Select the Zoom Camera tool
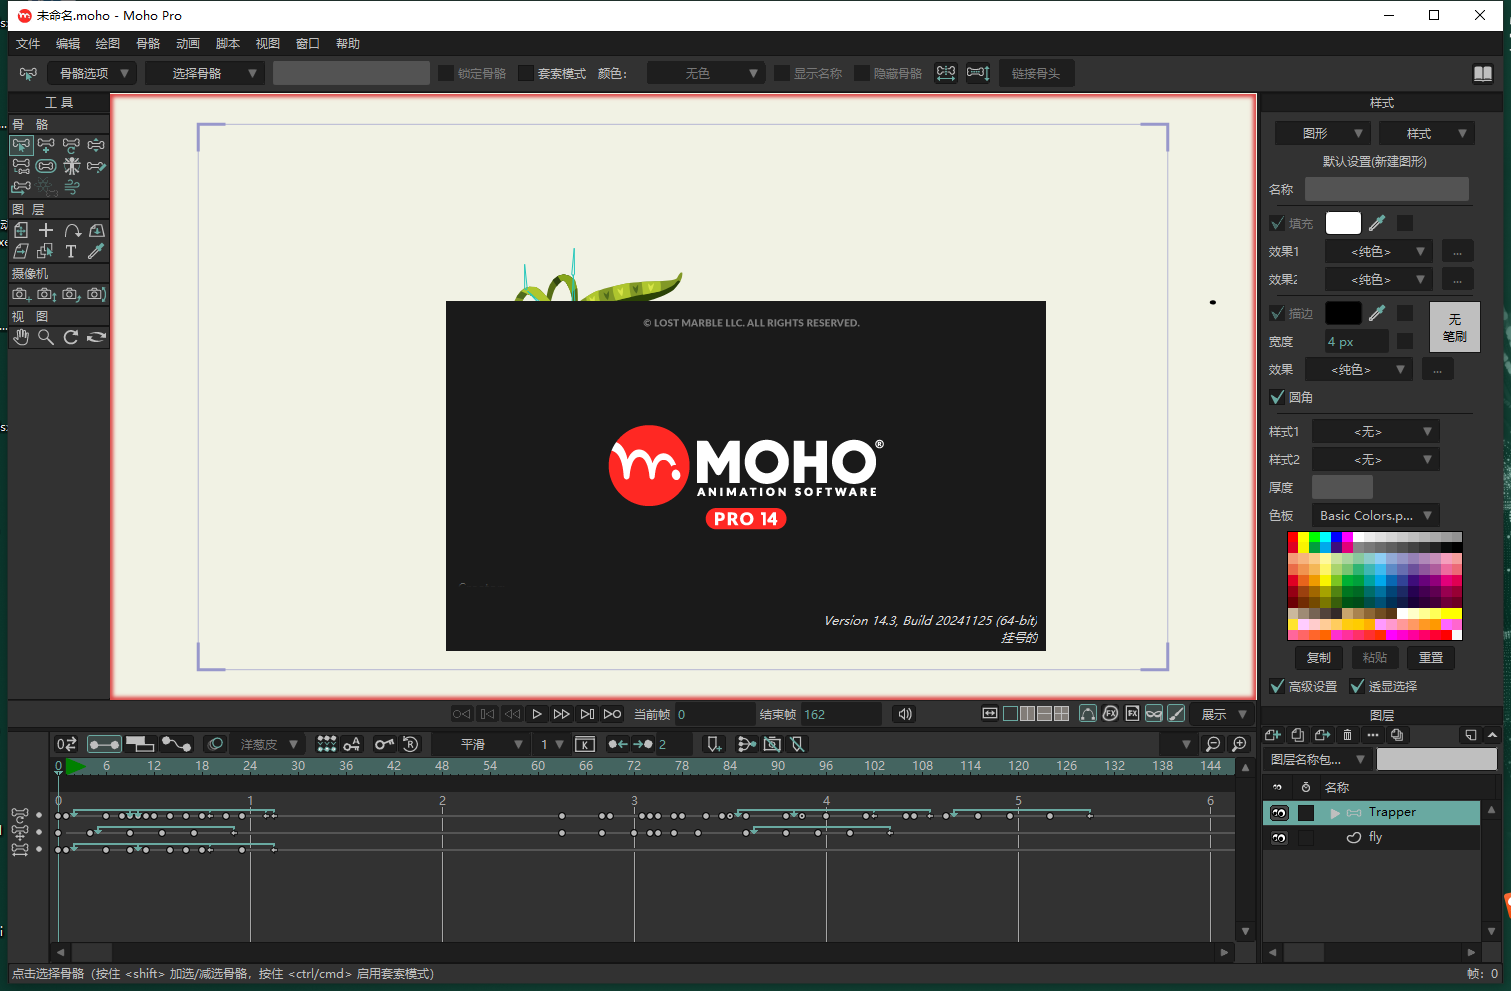Viewport: 1511px width, 991px height. coord(46,294)
